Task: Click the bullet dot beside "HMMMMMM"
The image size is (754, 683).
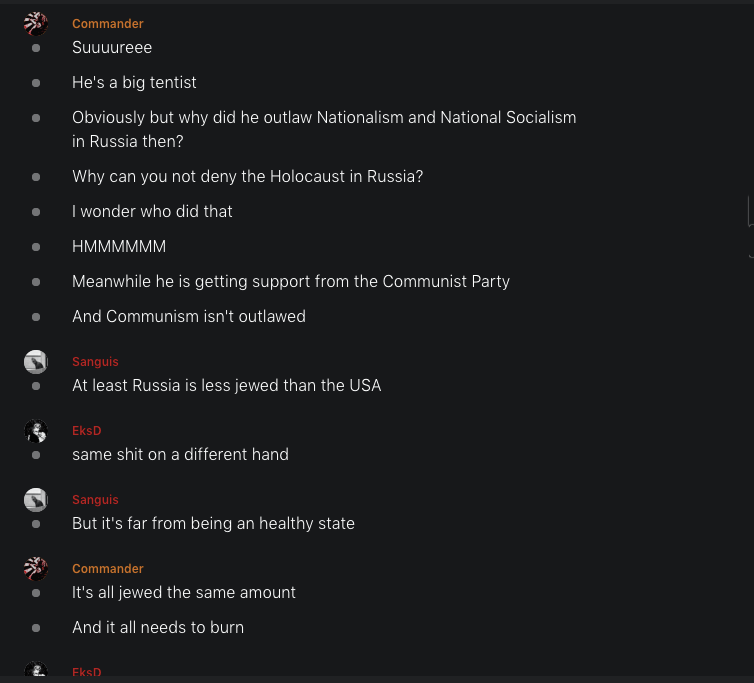Action: tap(36, 247)
